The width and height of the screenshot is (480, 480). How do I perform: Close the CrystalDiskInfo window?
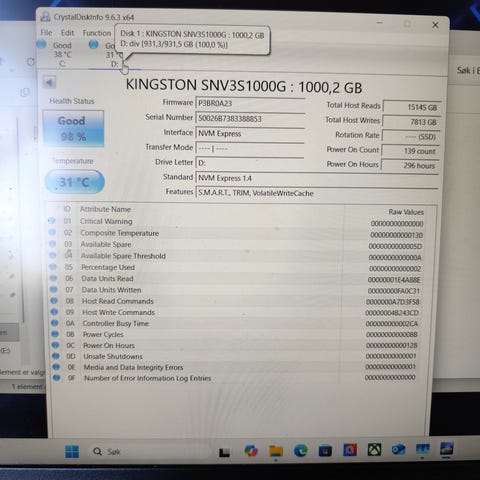pyautogui.click(x=435, y=25)
